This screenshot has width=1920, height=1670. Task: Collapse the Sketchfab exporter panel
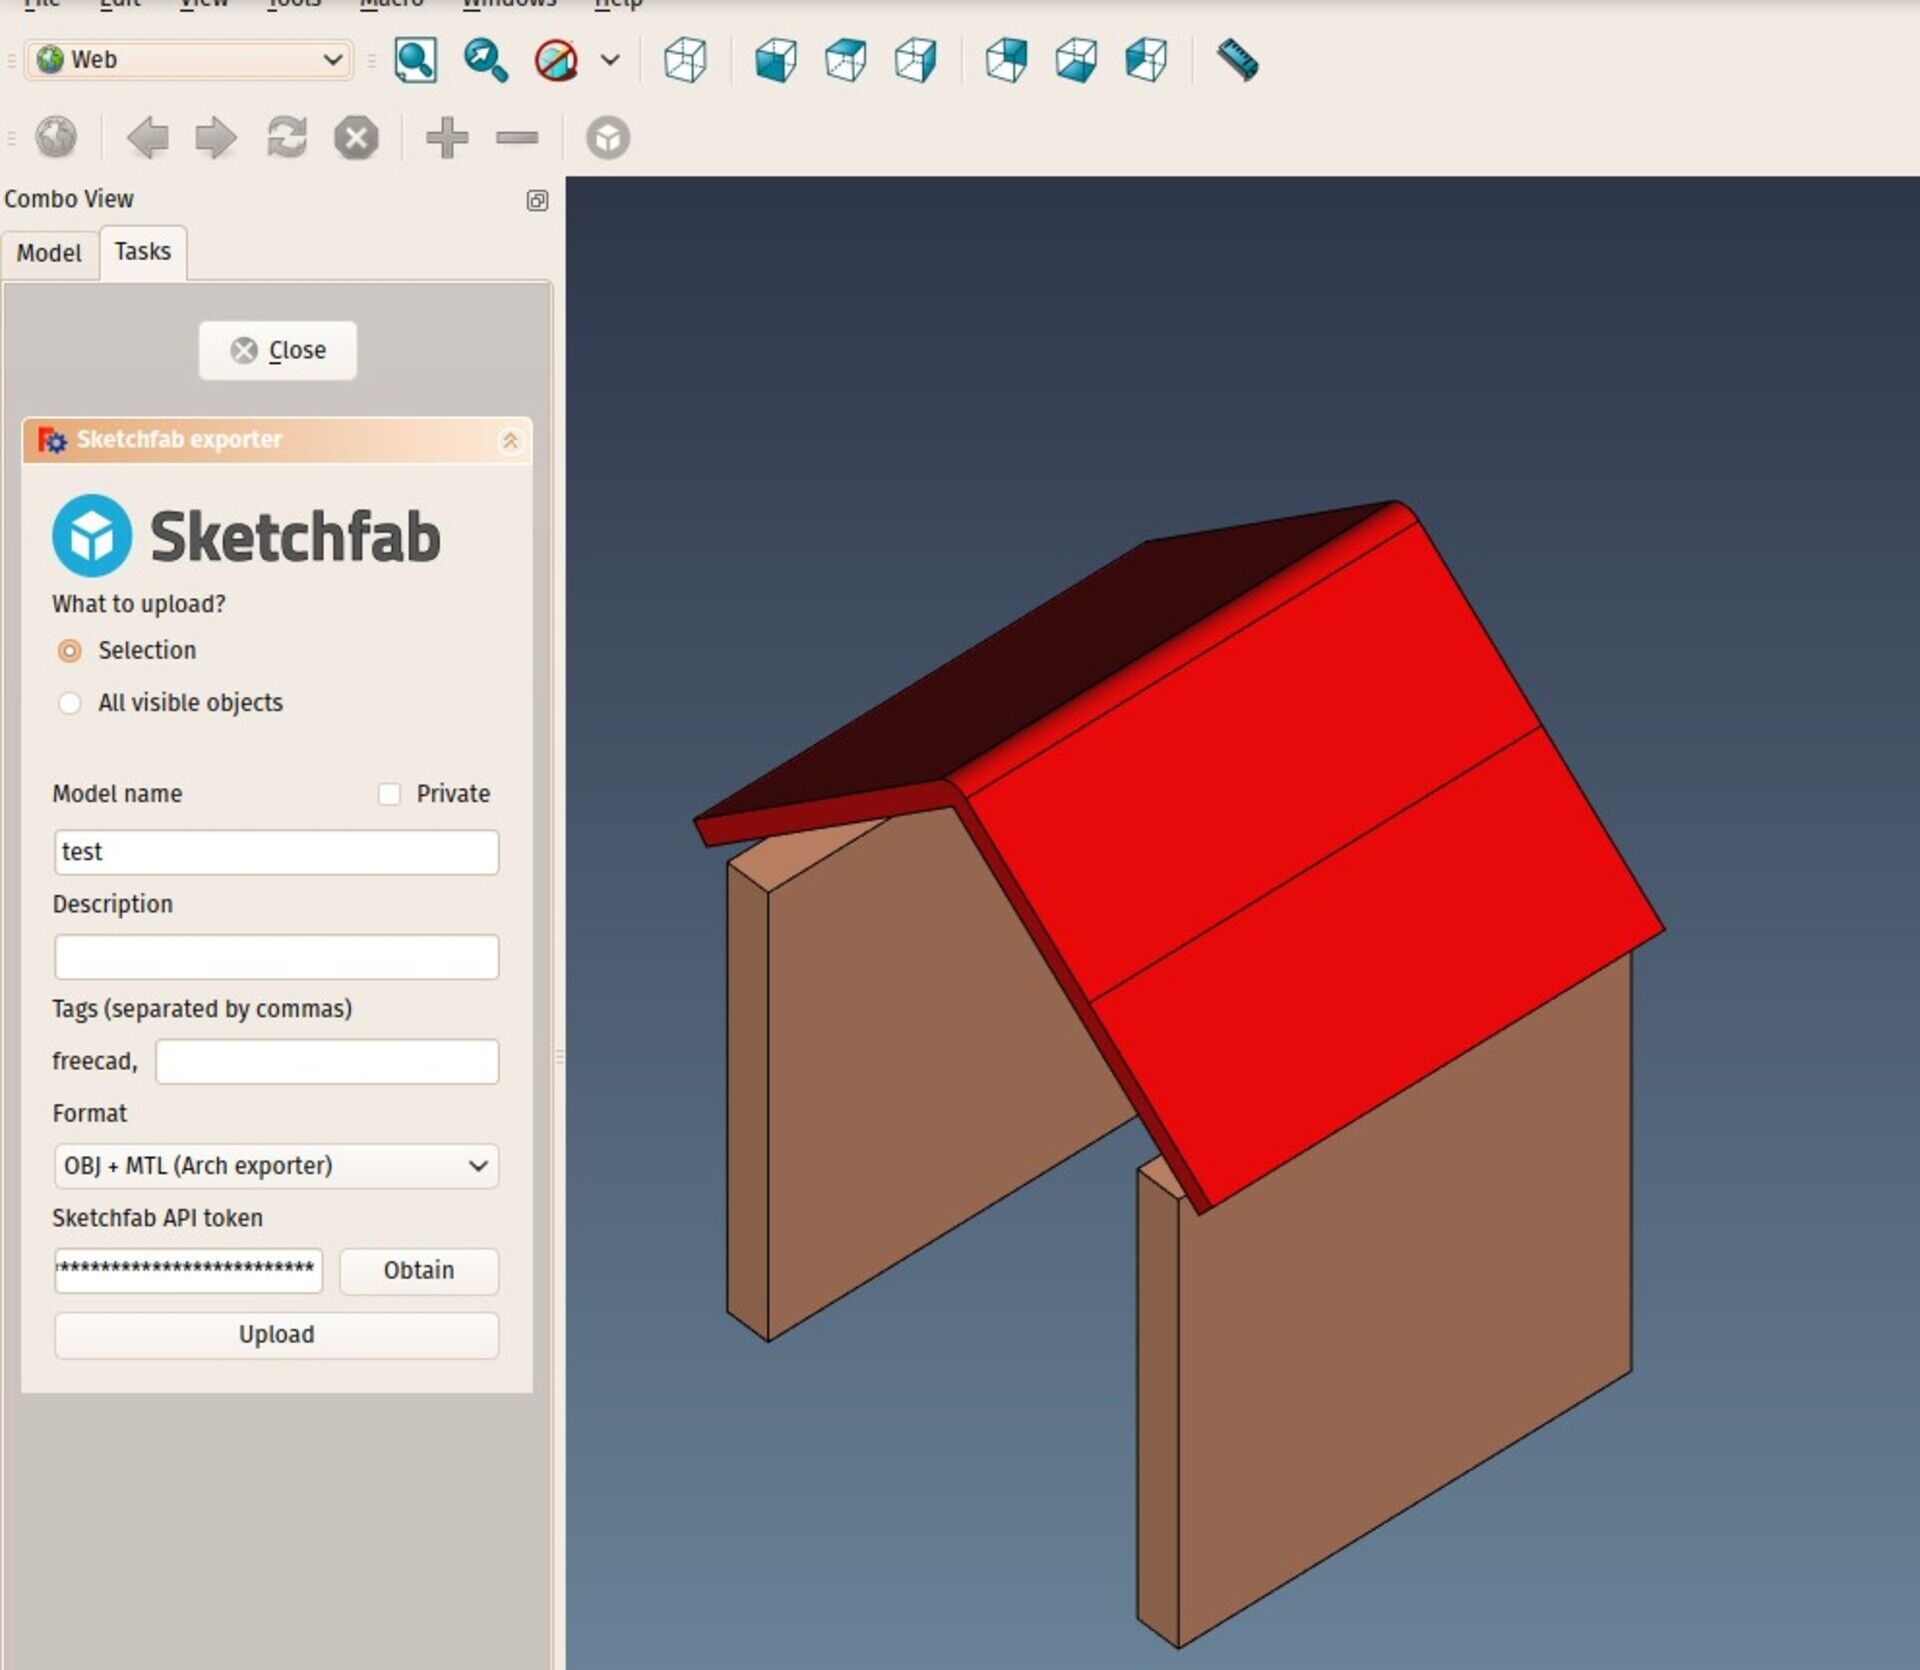coord(510,440)
